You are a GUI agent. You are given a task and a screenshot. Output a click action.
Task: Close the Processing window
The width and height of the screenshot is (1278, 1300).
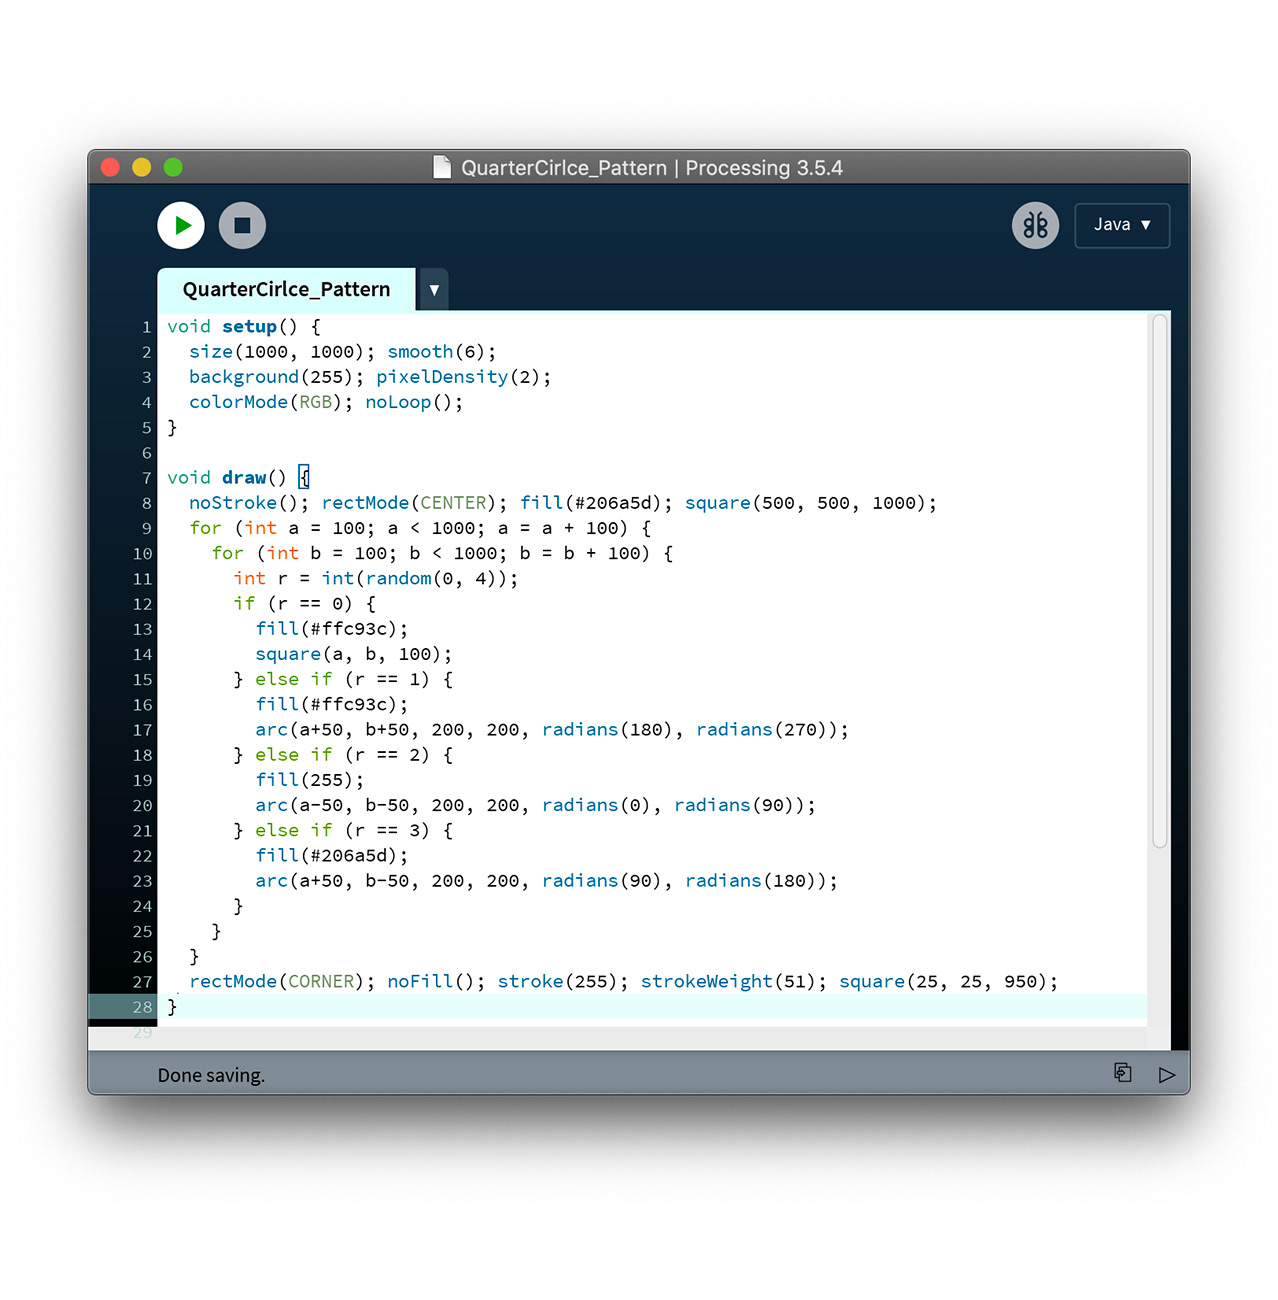coord(111,167)
